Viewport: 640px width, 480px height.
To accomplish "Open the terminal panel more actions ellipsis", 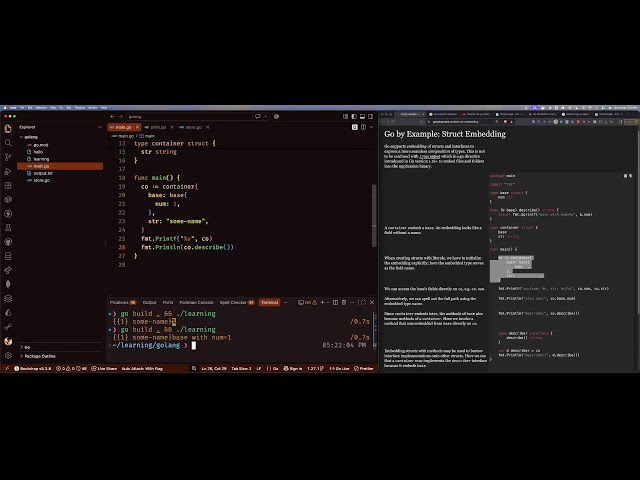I will click(352, 302).
